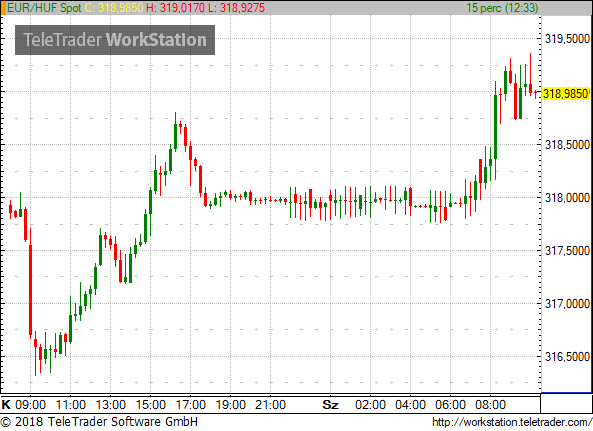
Task: Click the 08:00 time axis label
Action: (490, 405)
